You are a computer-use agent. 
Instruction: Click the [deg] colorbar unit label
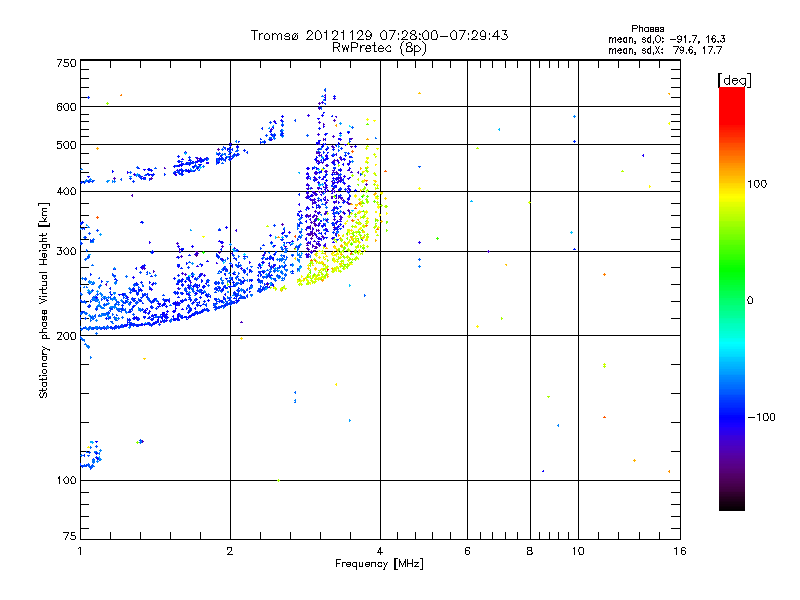(x=734, y=79)
